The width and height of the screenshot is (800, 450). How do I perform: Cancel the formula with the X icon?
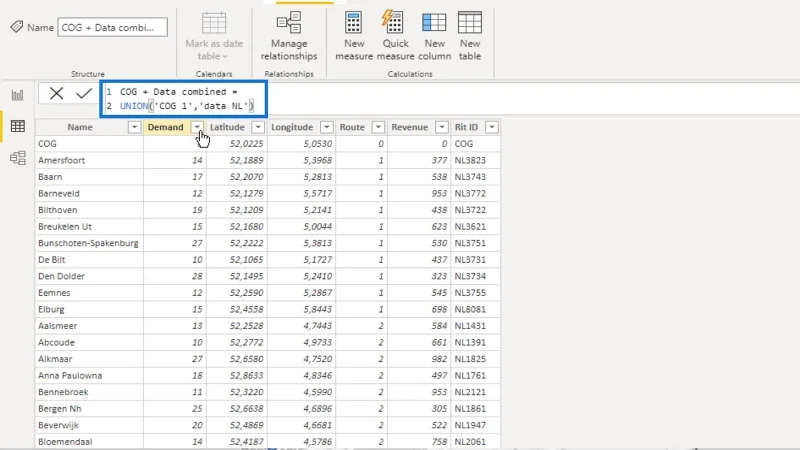56,93
